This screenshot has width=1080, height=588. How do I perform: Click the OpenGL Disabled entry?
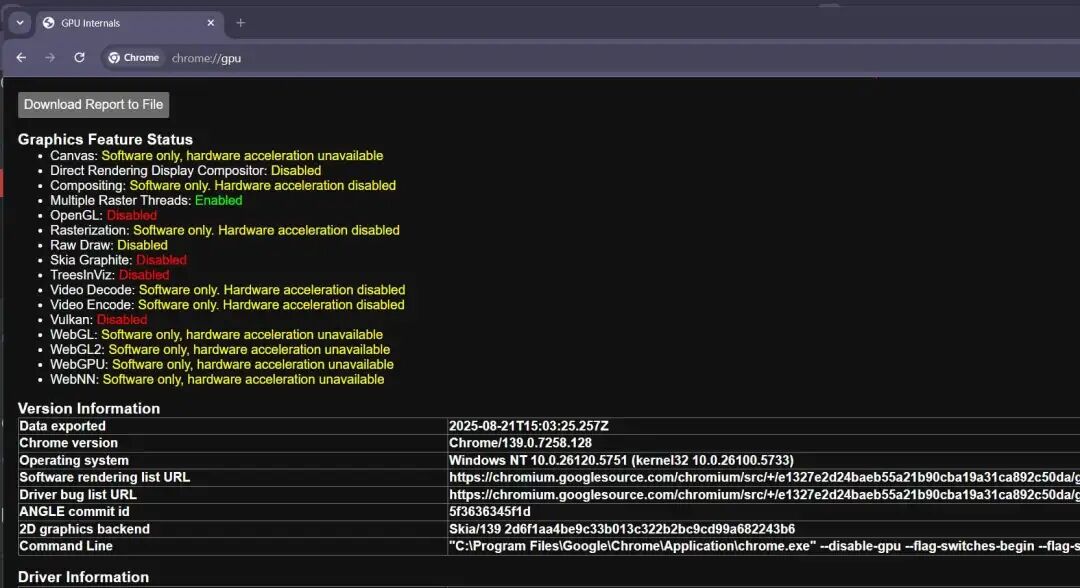point(103,216)
